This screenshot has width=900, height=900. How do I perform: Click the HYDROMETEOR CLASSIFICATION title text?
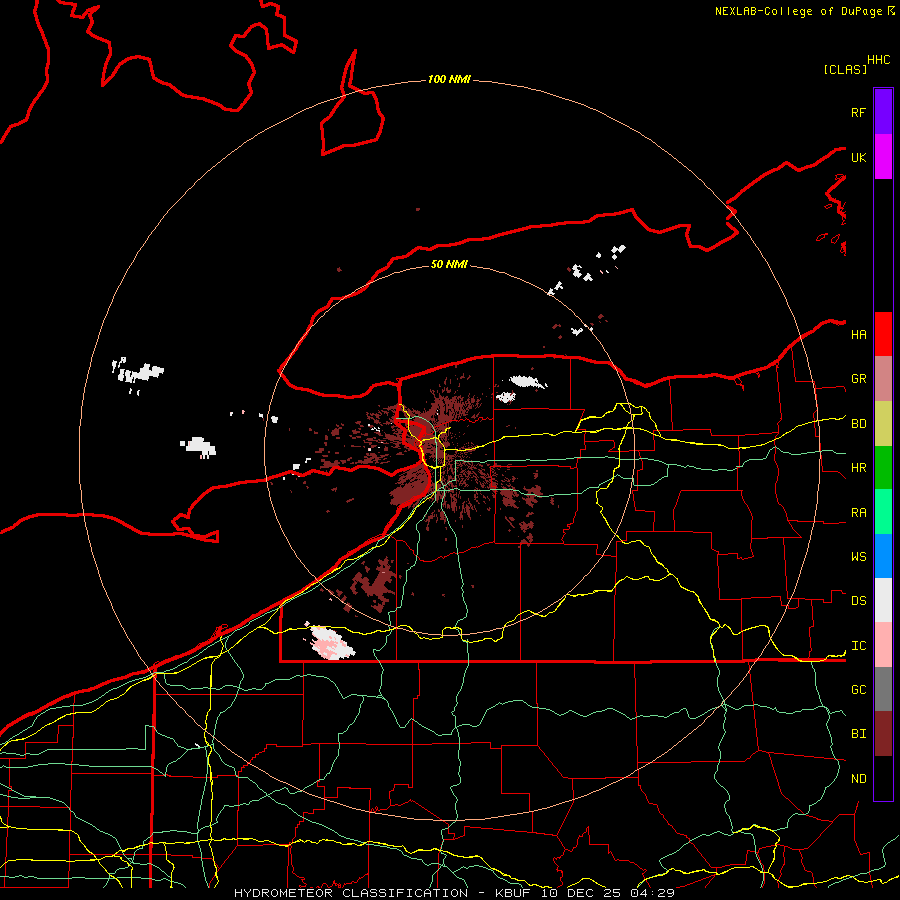(351, 893)
